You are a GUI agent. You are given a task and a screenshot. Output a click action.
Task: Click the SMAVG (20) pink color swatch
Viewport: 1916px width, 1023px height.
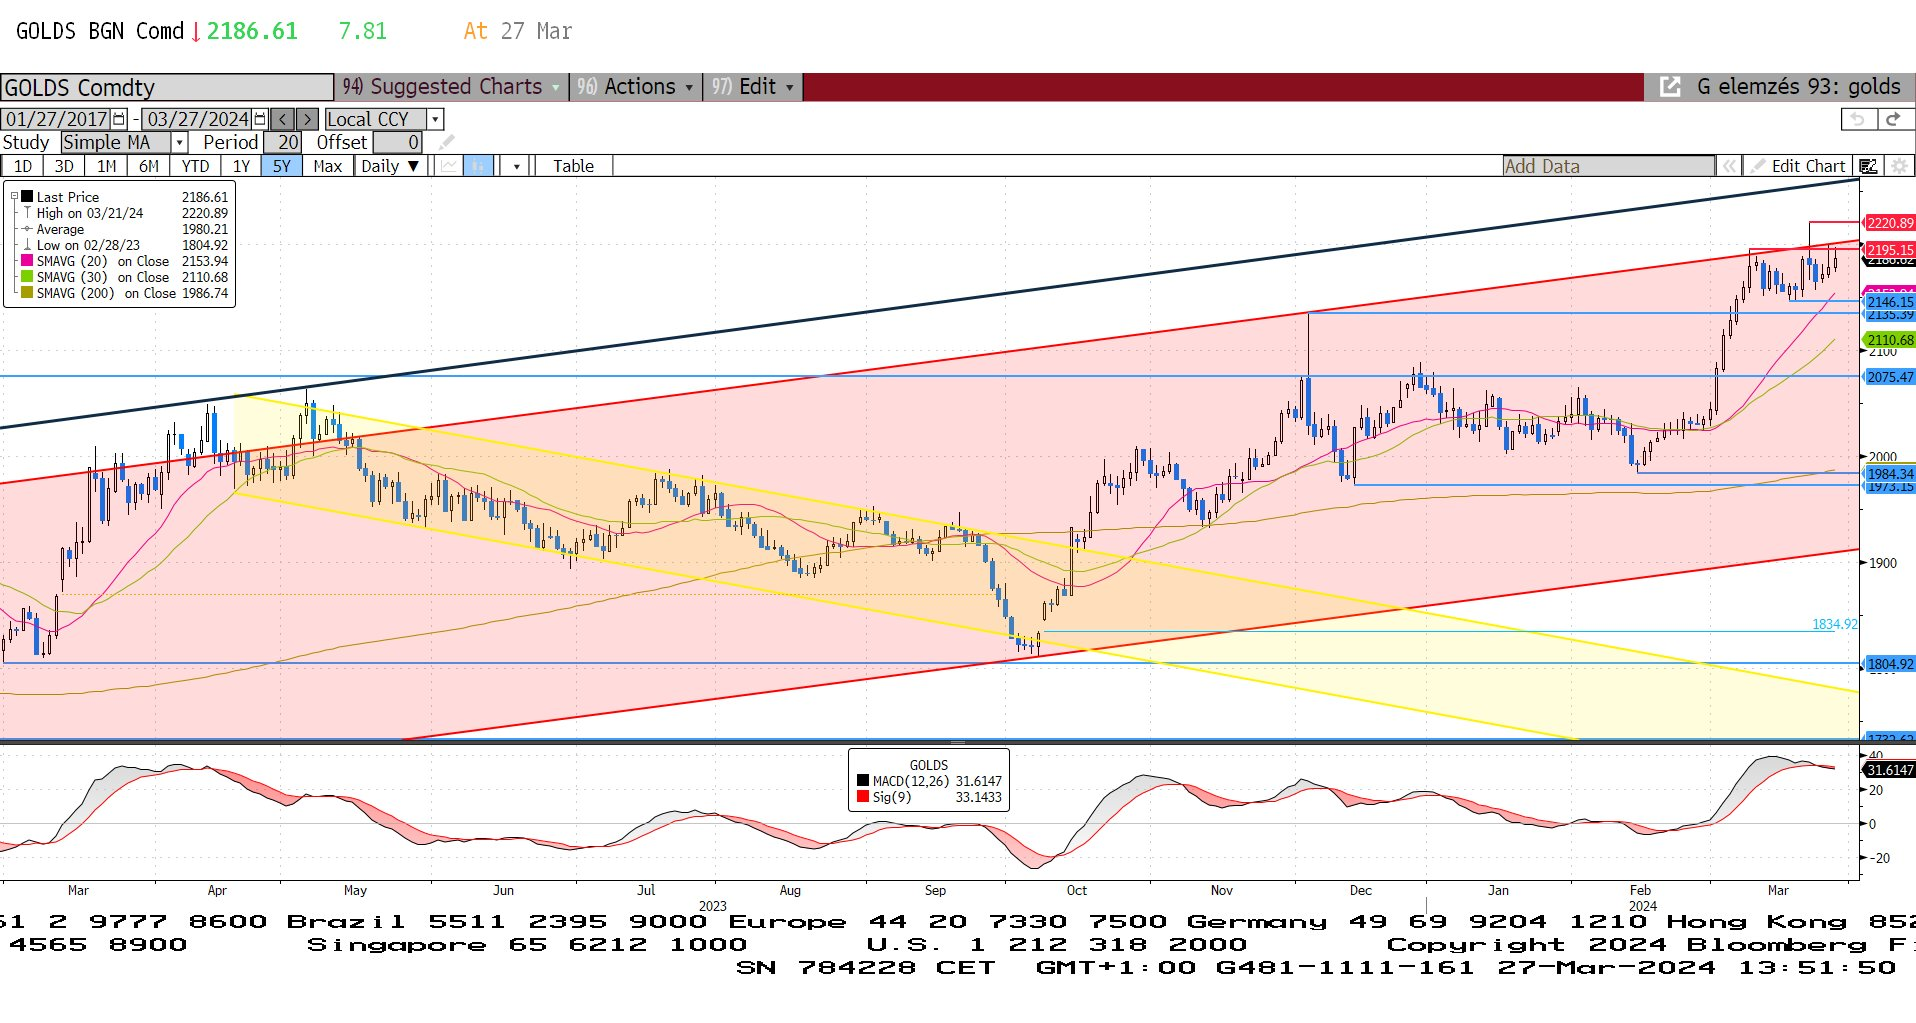(27, 261)
